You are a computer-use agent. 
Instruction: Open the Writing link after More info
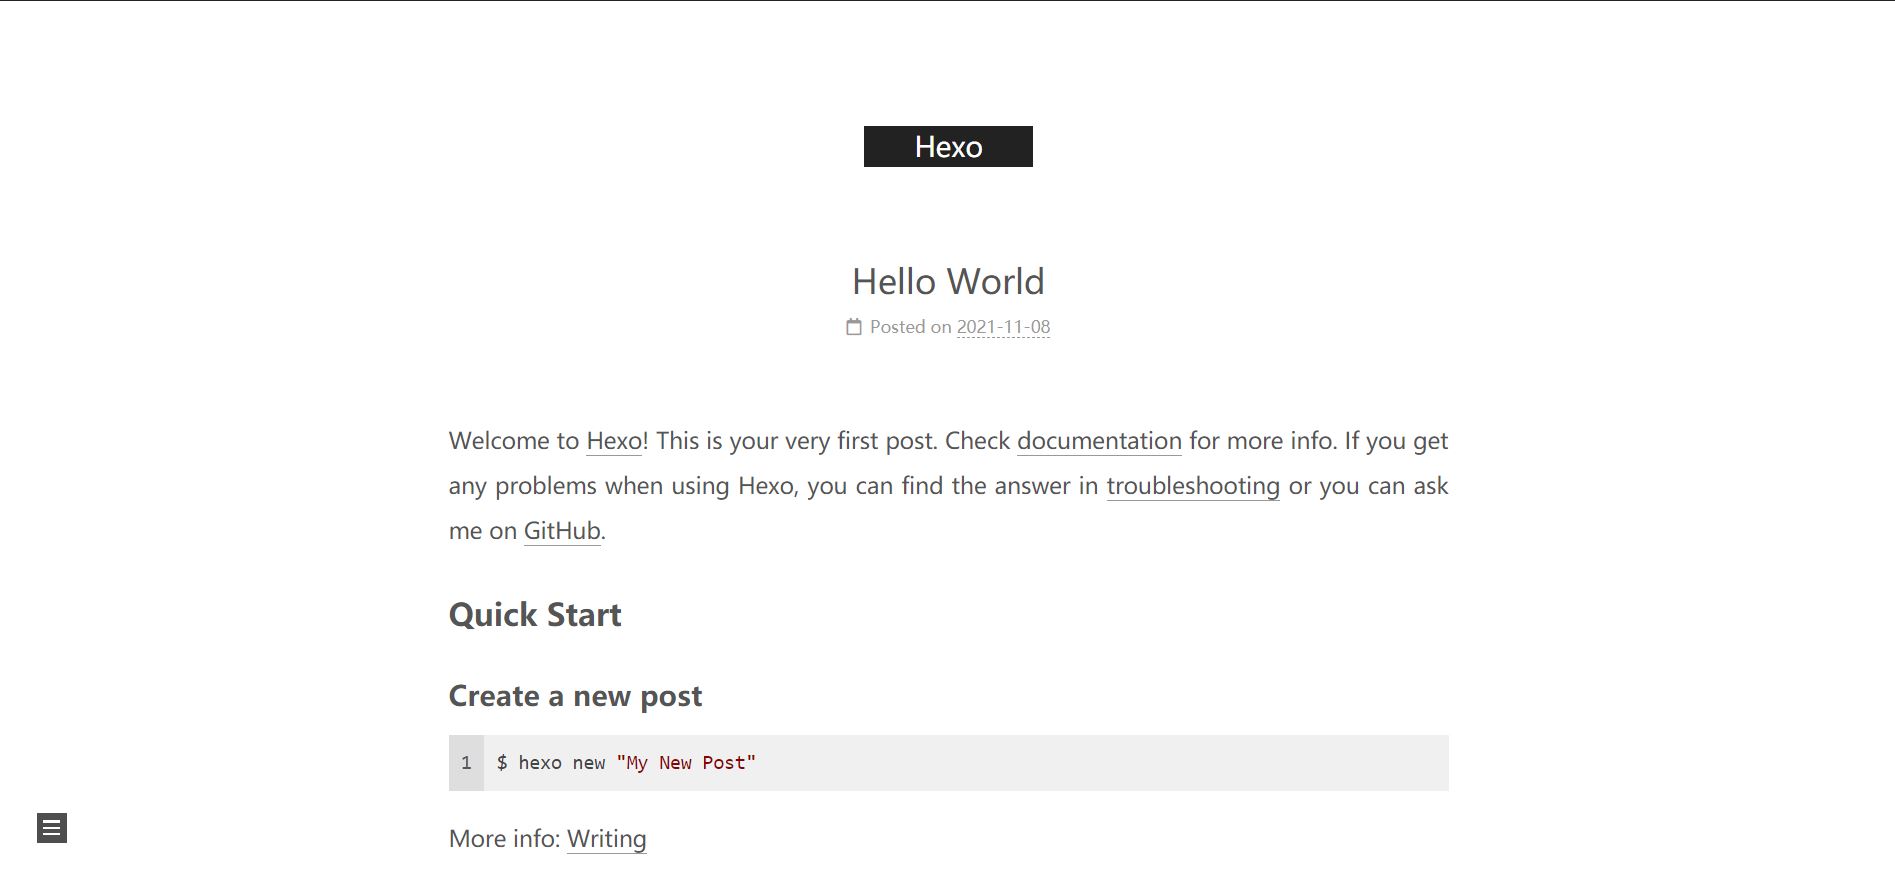pyautogui.click(x=607, y=839)
